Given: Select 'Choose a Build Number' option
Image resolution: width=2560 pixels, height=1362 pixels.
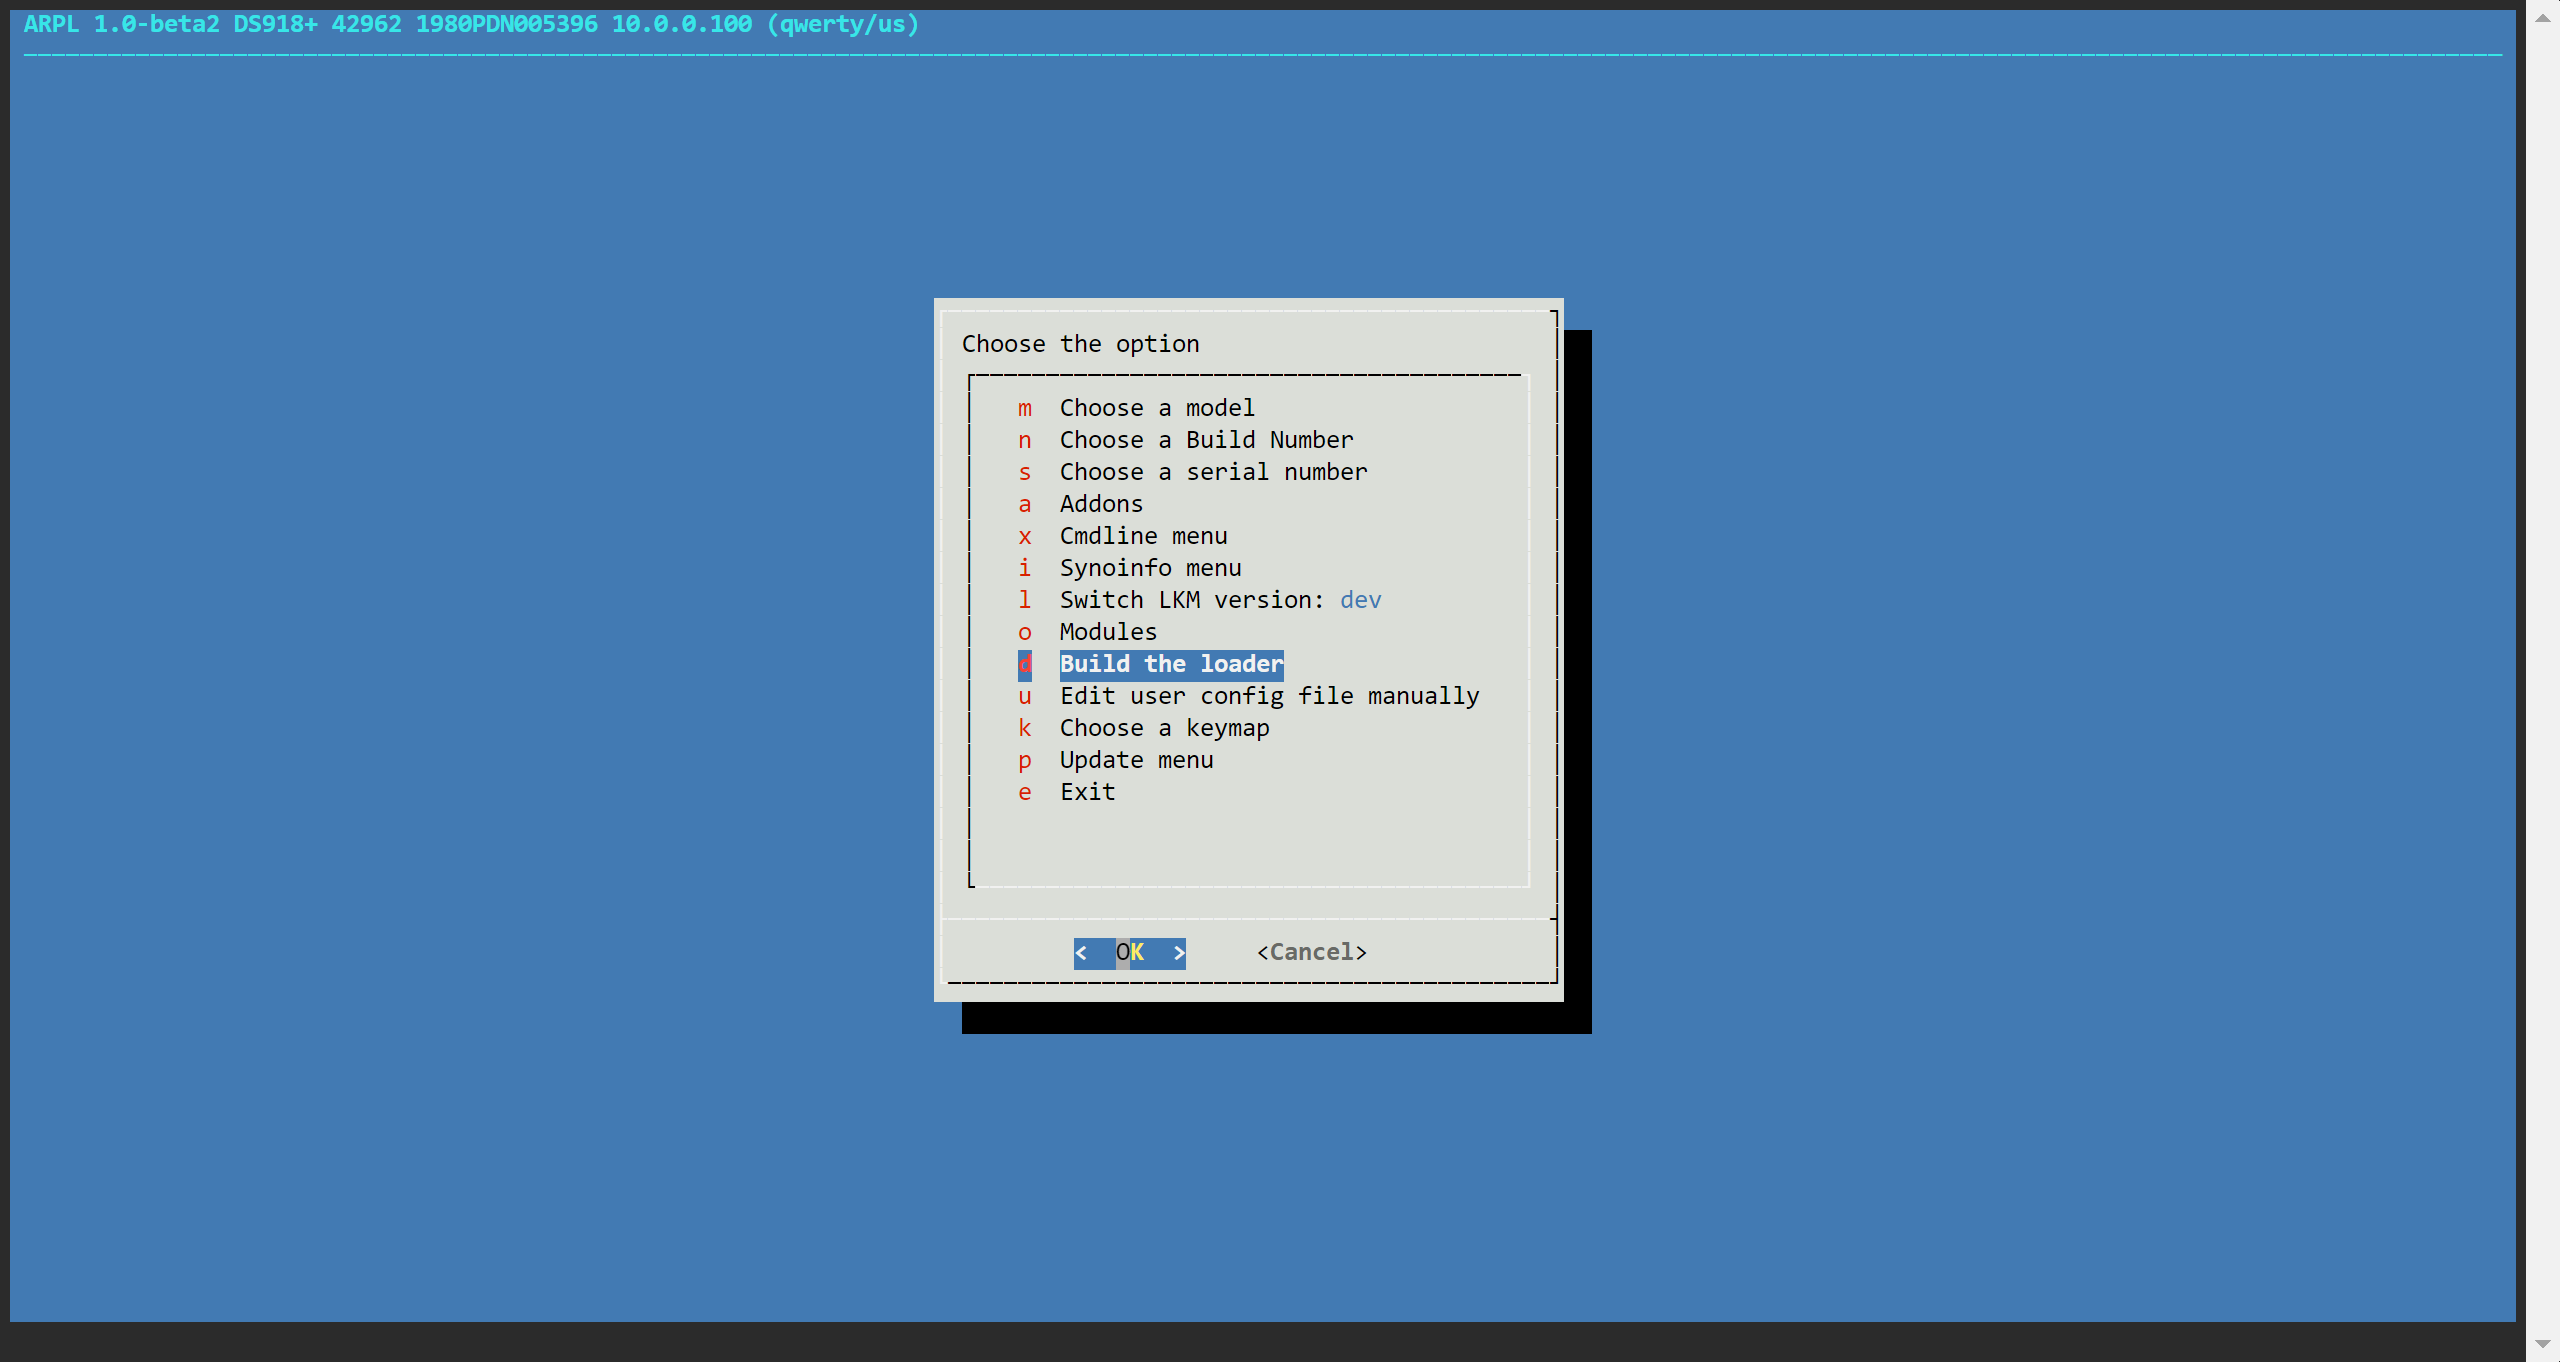Looking at the screenshot, I should (x=1206, y=440).
